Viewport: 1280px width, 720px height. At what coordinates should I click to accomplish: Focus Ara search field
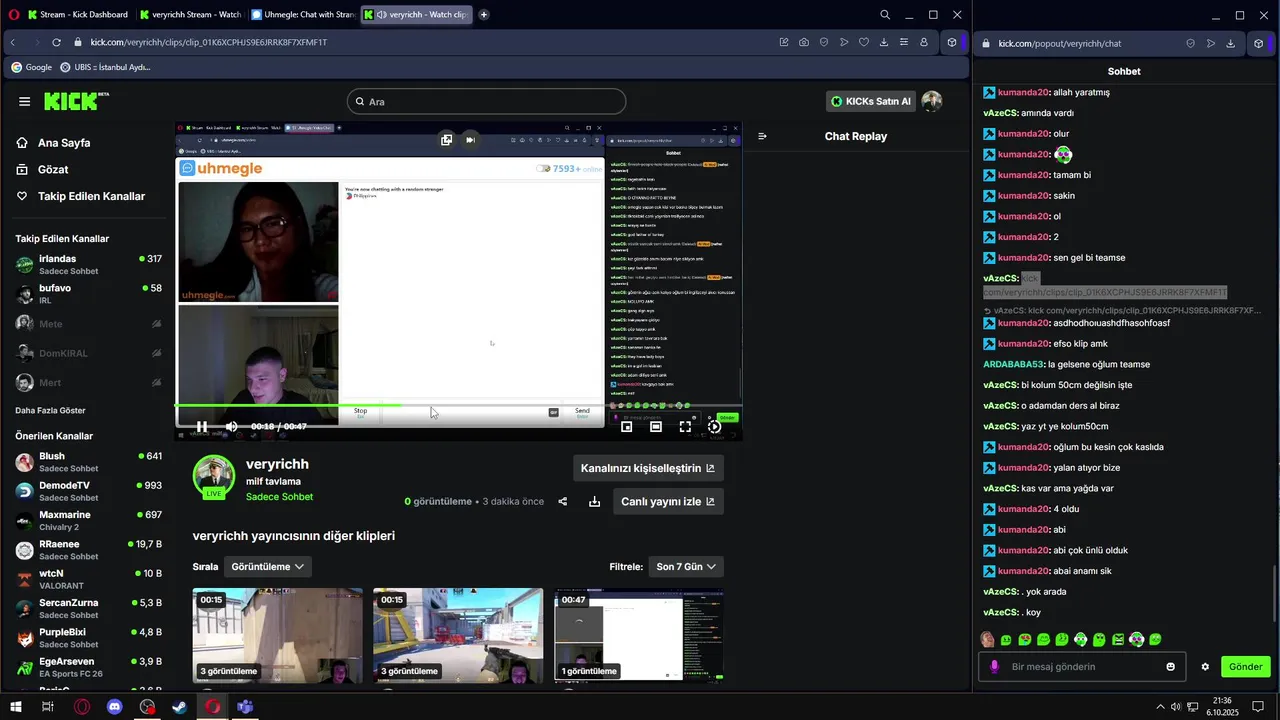(486, 101)
